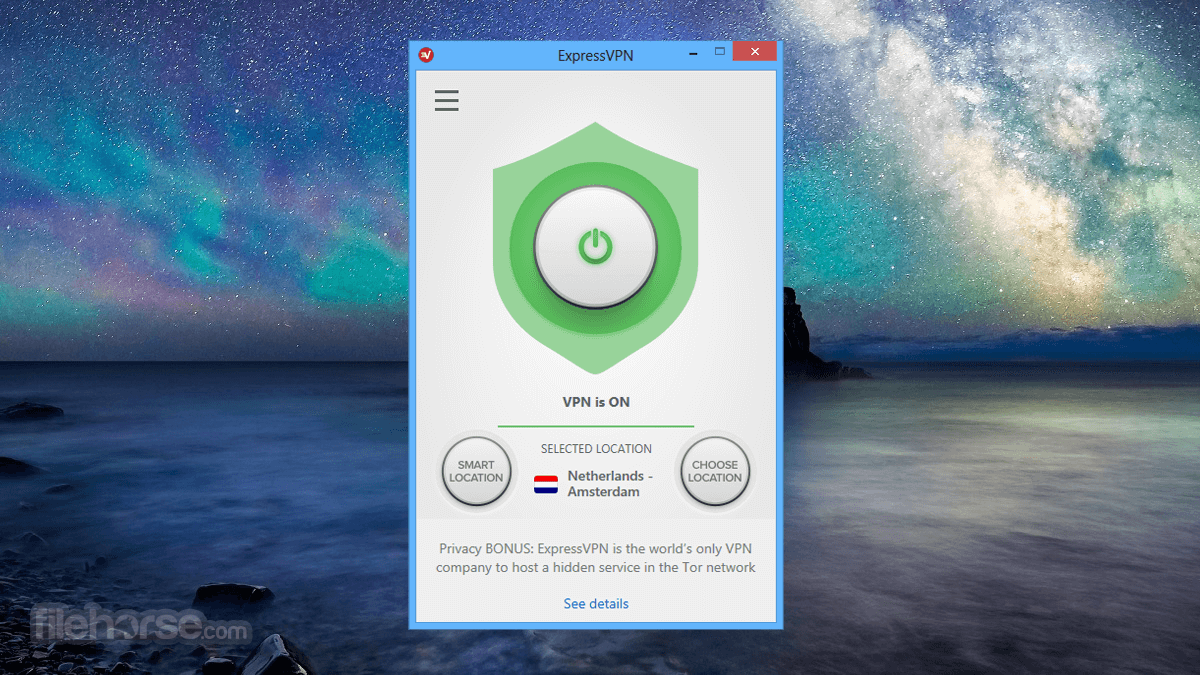Click the Choose Location button

(715, 471)
